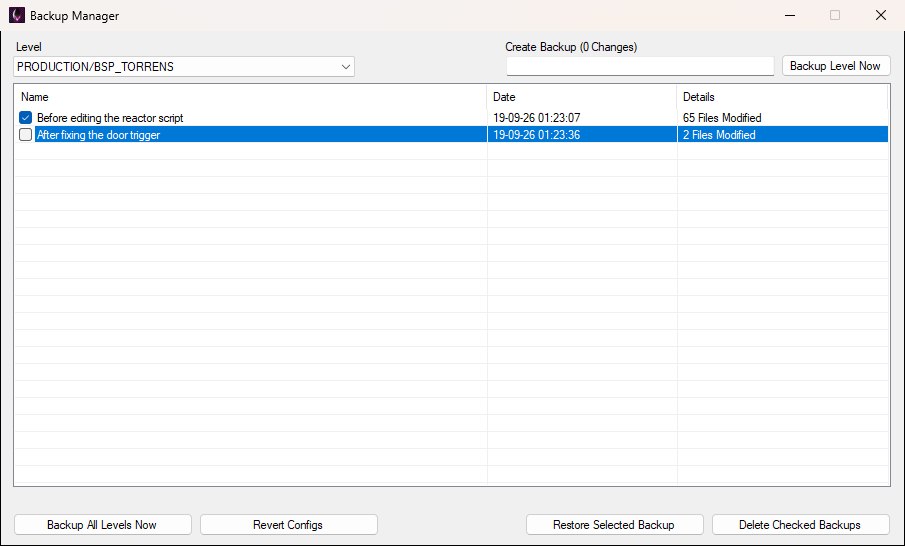
Task: Click Backup All Levels Now button
Action: (102, 525)
